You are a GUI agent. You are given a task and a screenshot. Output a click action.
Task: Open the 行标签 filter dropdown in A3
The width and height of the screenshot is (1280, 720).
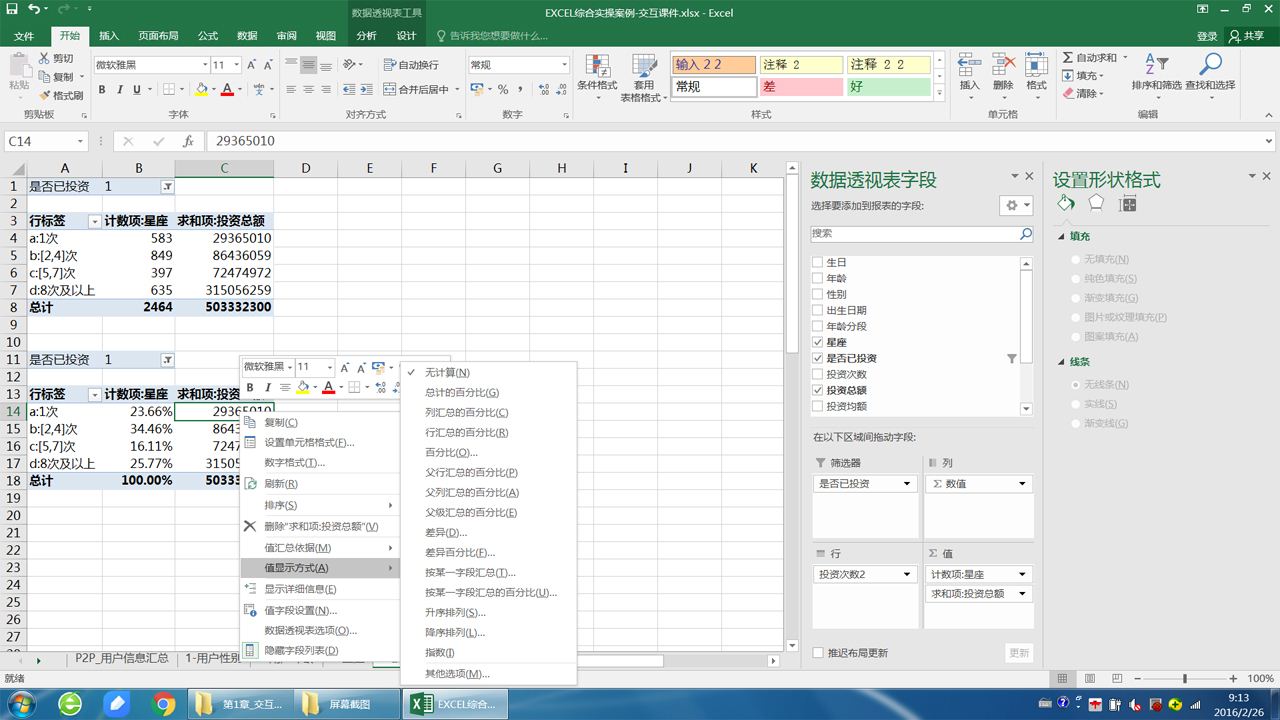pos(95,221)
